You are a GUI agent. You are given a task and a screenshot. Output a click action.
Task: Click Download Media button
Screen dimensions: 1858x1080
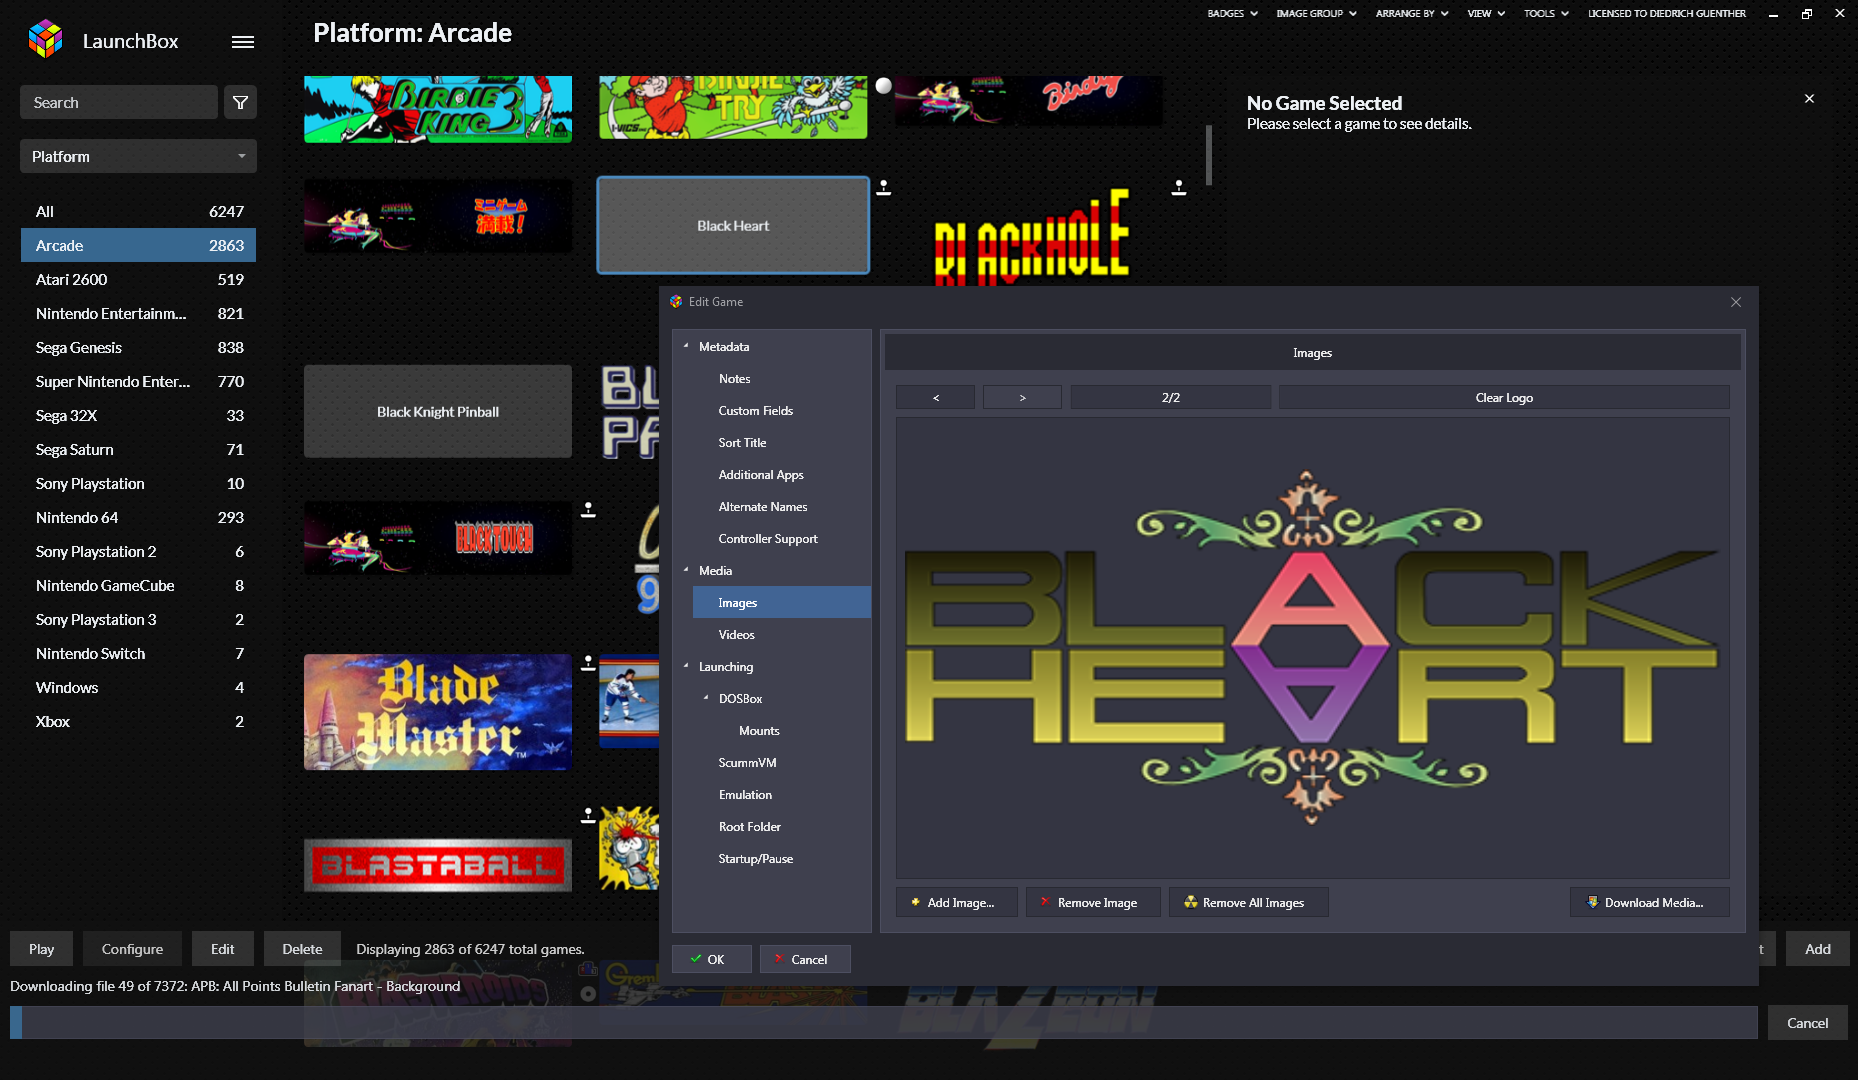point(1650,902)
